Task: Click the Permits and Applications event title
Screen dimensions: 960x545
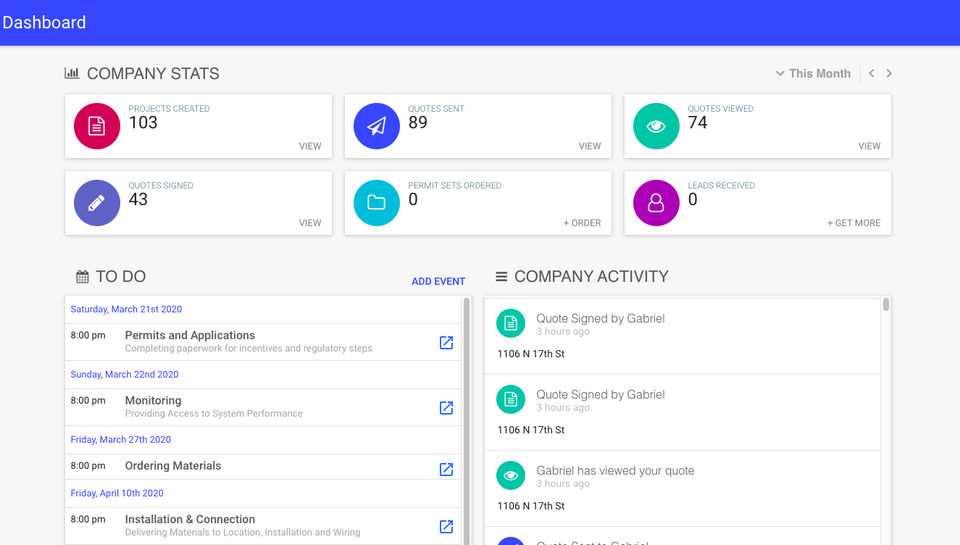Action: [190, 335]
